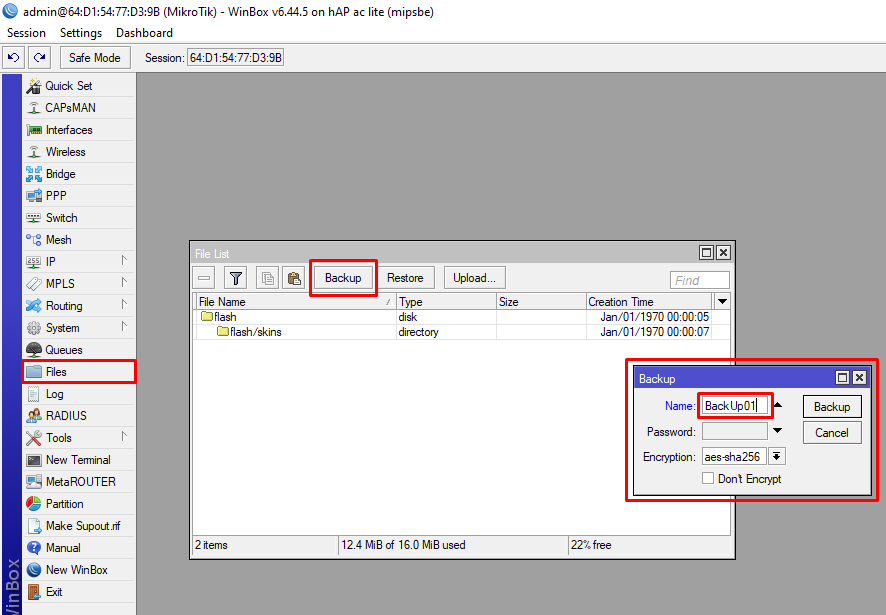Open the Dashboard menu
The width and height of the screenshot is (886, 615).
point(144,33)
